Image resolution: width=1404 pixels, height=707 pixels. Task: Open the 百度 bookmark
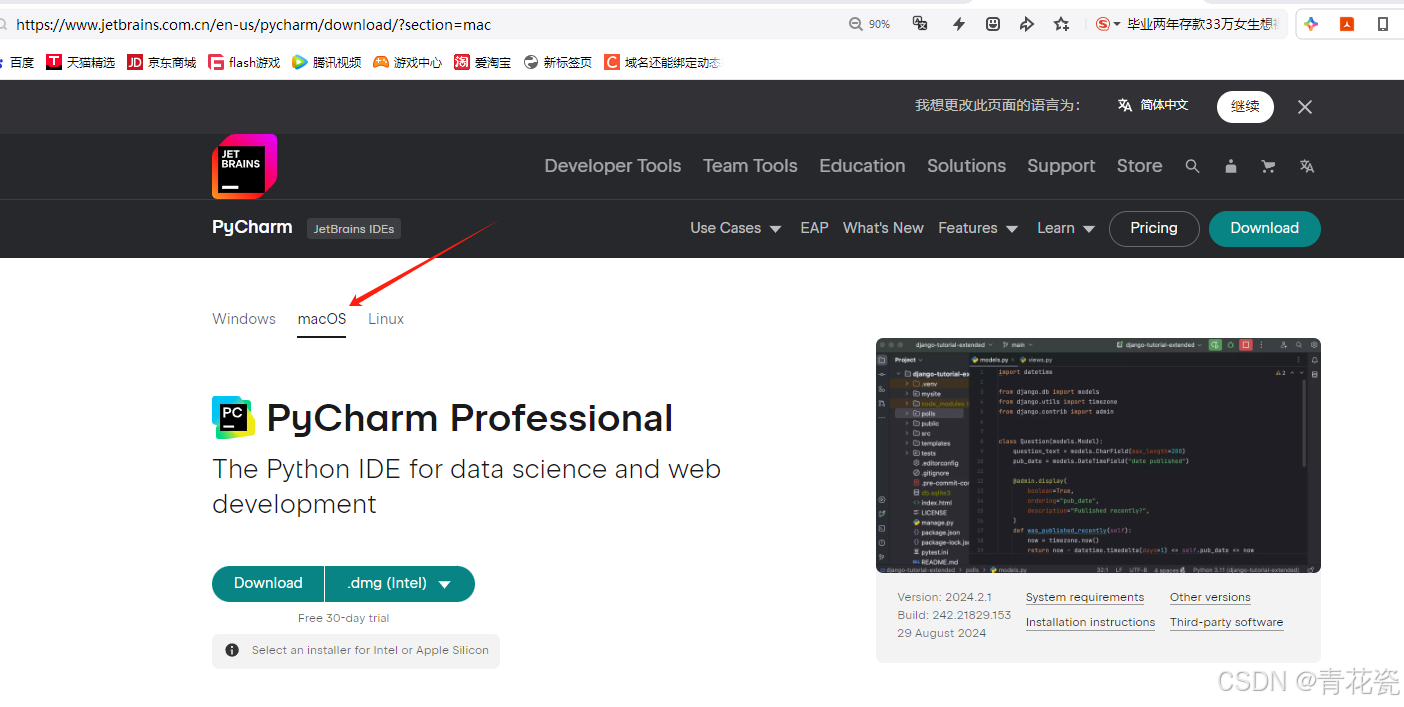point(17,62)
